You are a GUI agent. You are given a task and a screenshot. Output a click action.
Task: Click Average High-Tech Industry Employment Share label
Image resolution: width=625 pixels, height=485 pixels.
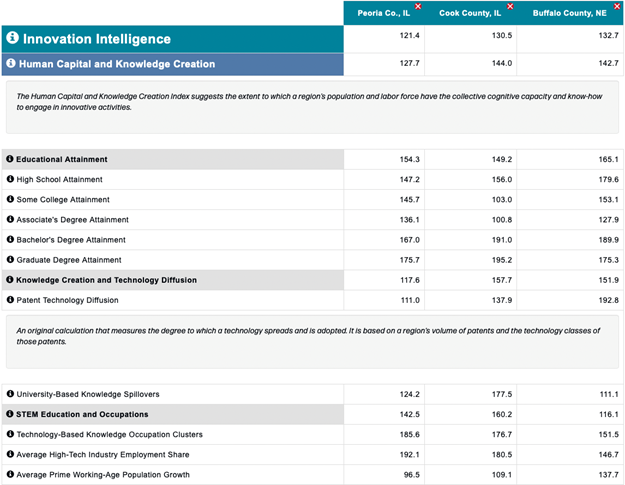pos(103,455)
